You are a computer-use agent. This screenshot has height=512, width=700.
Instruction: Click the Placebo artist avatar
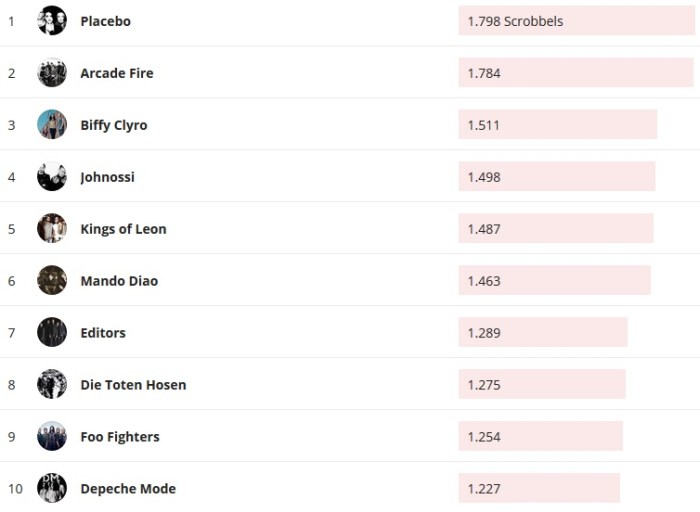tap(52, 21)
